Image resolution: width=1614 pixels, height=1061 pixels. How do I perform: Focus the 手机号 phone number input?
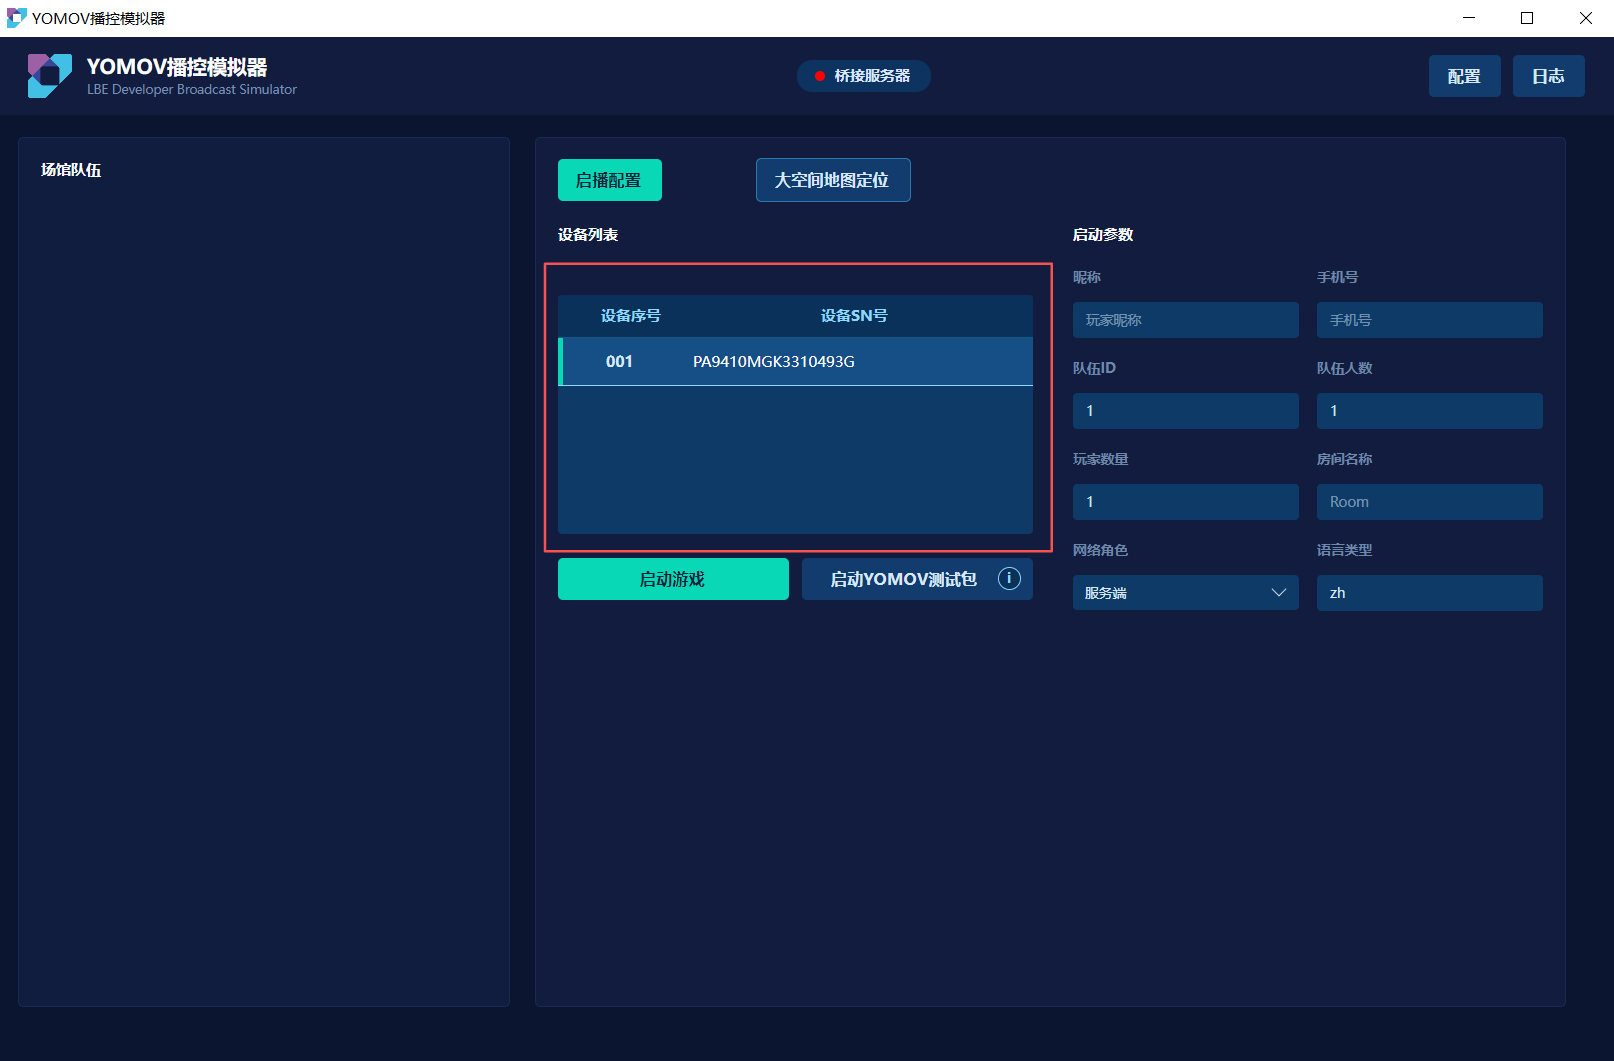pyautogui.click(x=1430, y=320)
